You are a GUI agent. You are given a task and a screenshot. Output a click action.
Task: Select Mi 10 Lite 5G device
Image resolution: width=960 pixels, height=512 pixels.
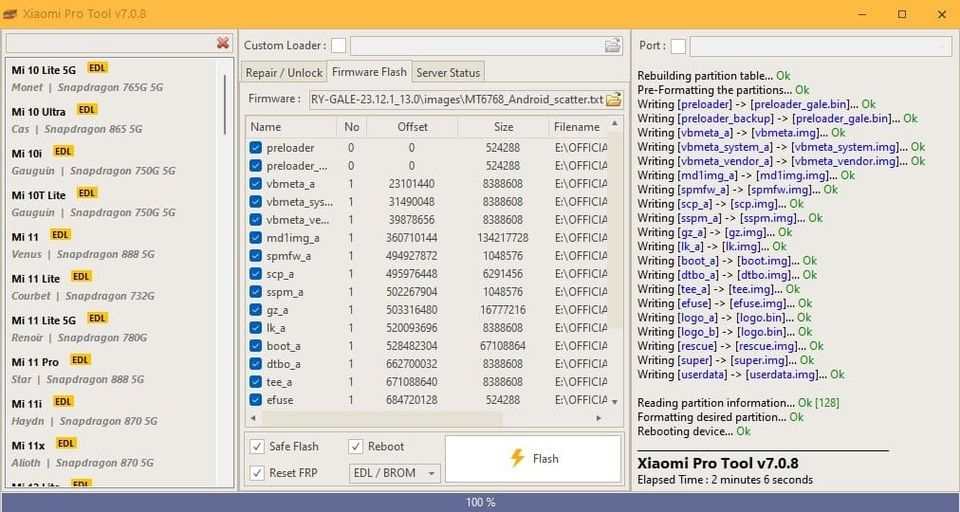coord(113,78)
